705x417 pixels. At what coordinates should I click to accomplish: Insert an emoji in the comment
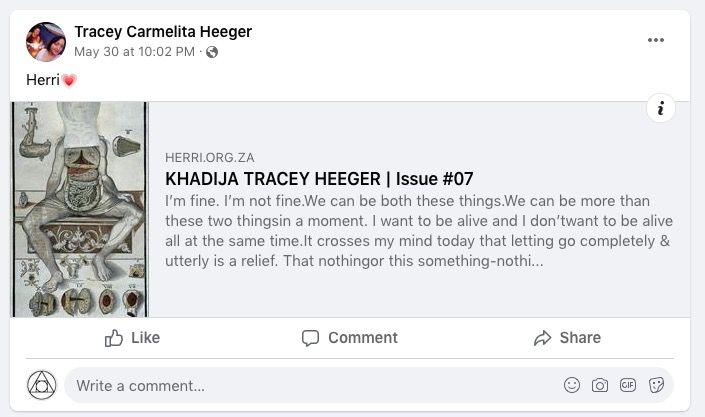[572, 385]
